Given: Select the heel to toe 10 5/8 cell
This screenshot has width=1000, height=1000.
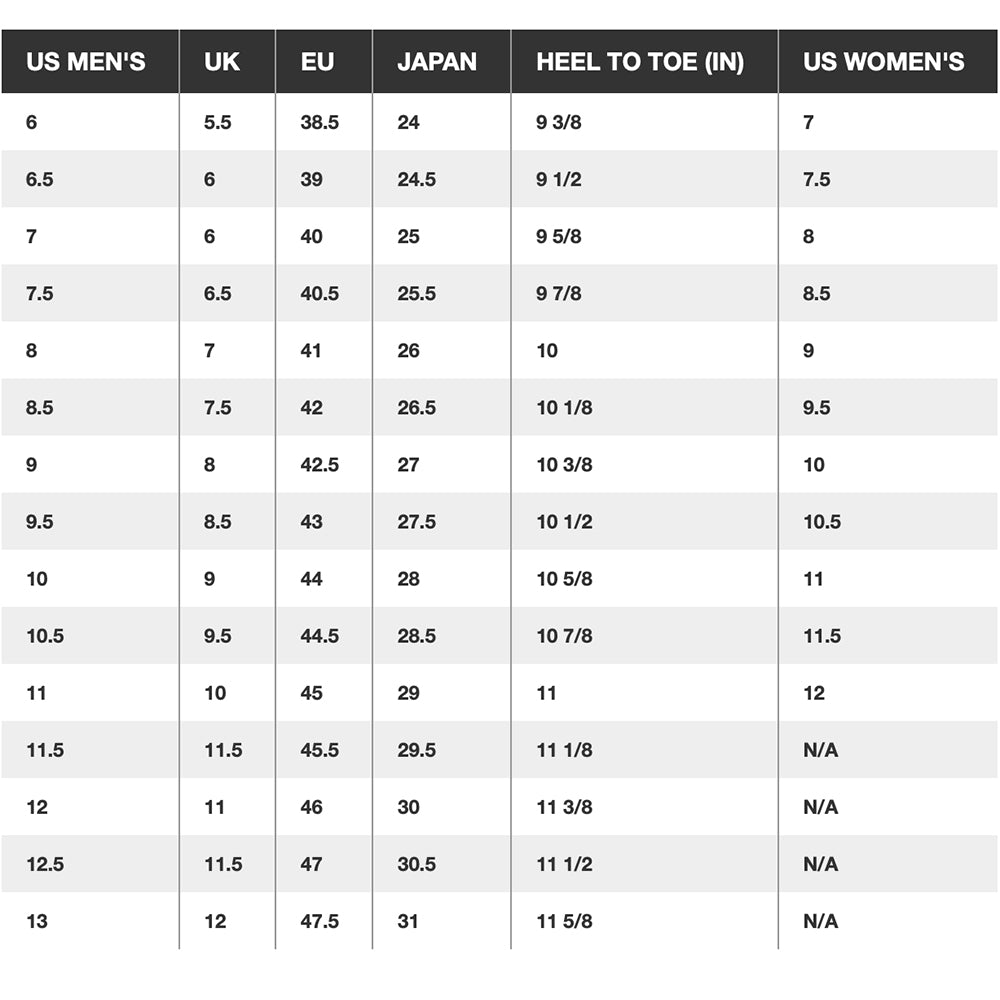Looking at the screenshot, I should 565,579.
